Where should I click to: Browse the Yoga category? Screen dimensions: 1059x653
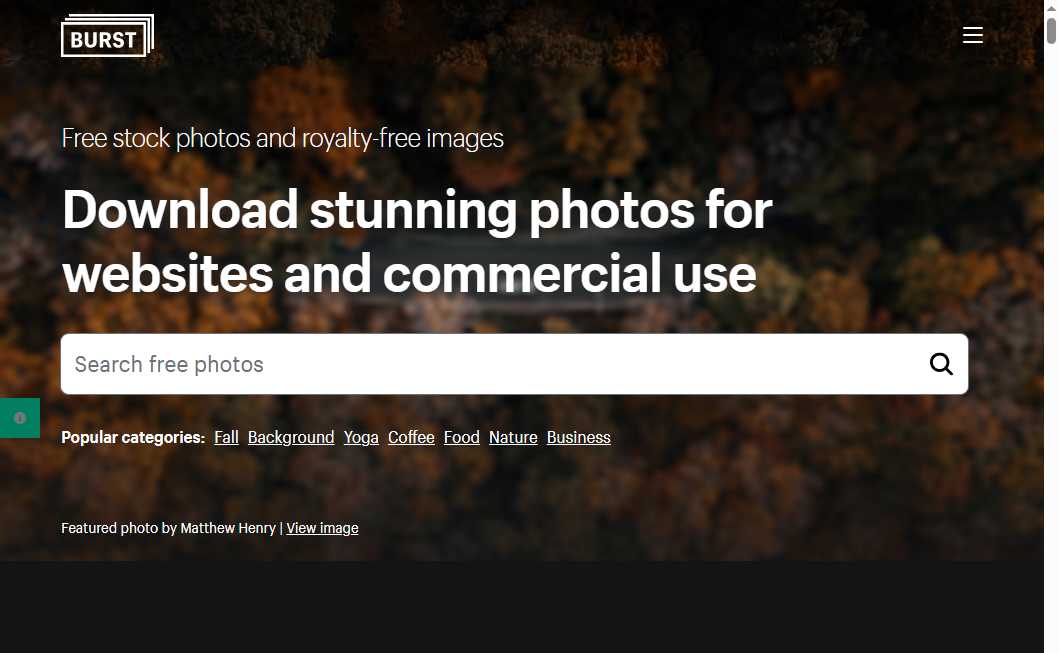point(361,438)
